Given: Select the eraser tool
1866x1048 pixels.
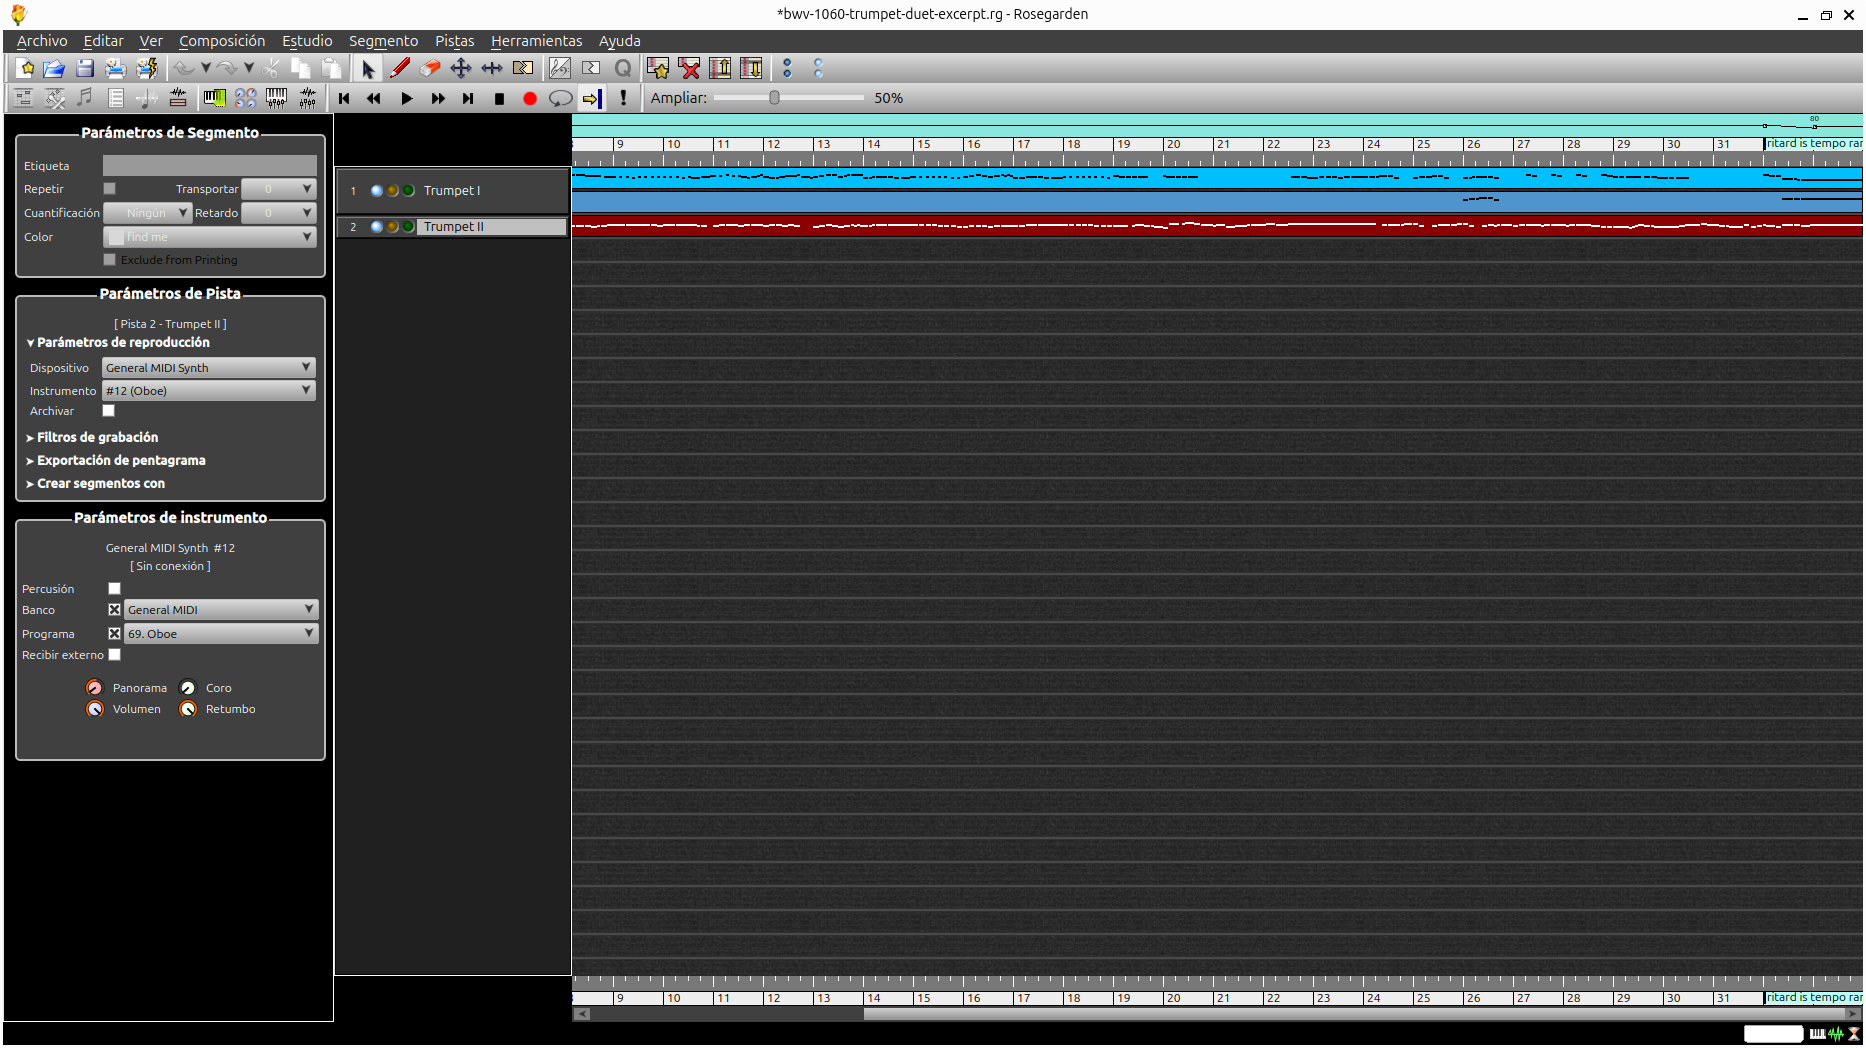Looking at the screenshot, I should 430,68.
